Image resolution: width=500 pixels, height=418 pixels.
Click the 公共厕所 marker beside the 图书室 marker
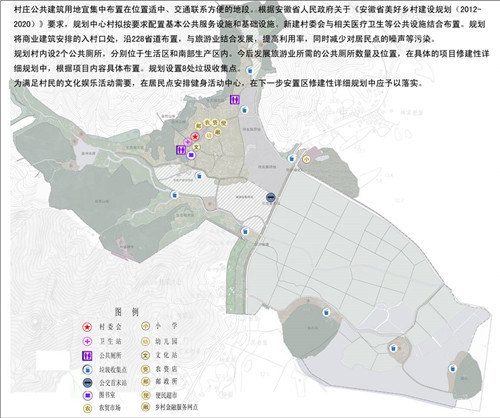[x=181, y=150]
